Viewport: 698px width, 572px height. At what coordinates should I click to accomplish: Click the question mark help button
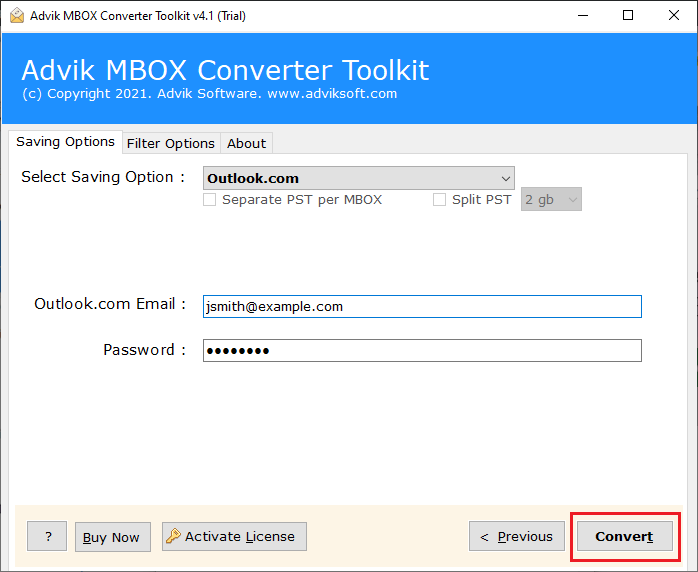point(47,536)
